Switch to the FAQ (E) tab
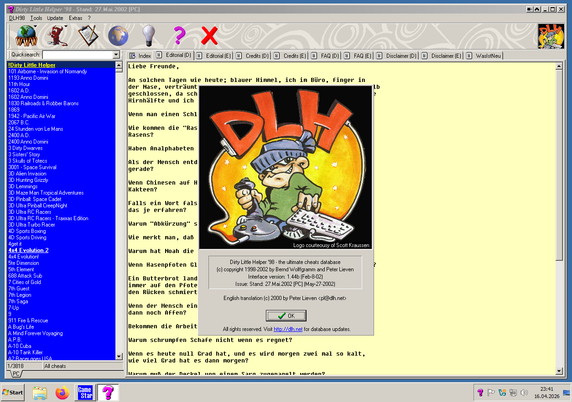Screen dimensions: 572x402 pos(358,56)
